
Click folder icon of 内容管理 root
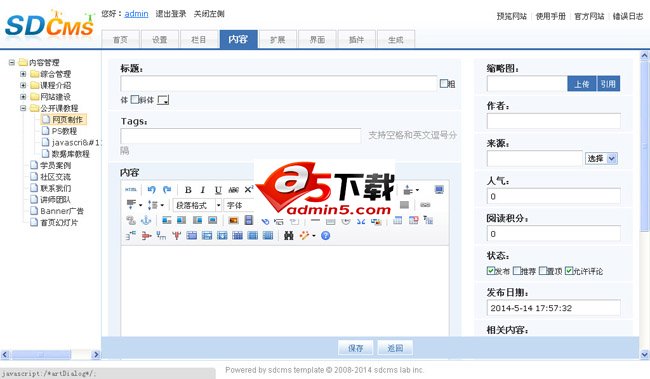click(x=23, y=63)
